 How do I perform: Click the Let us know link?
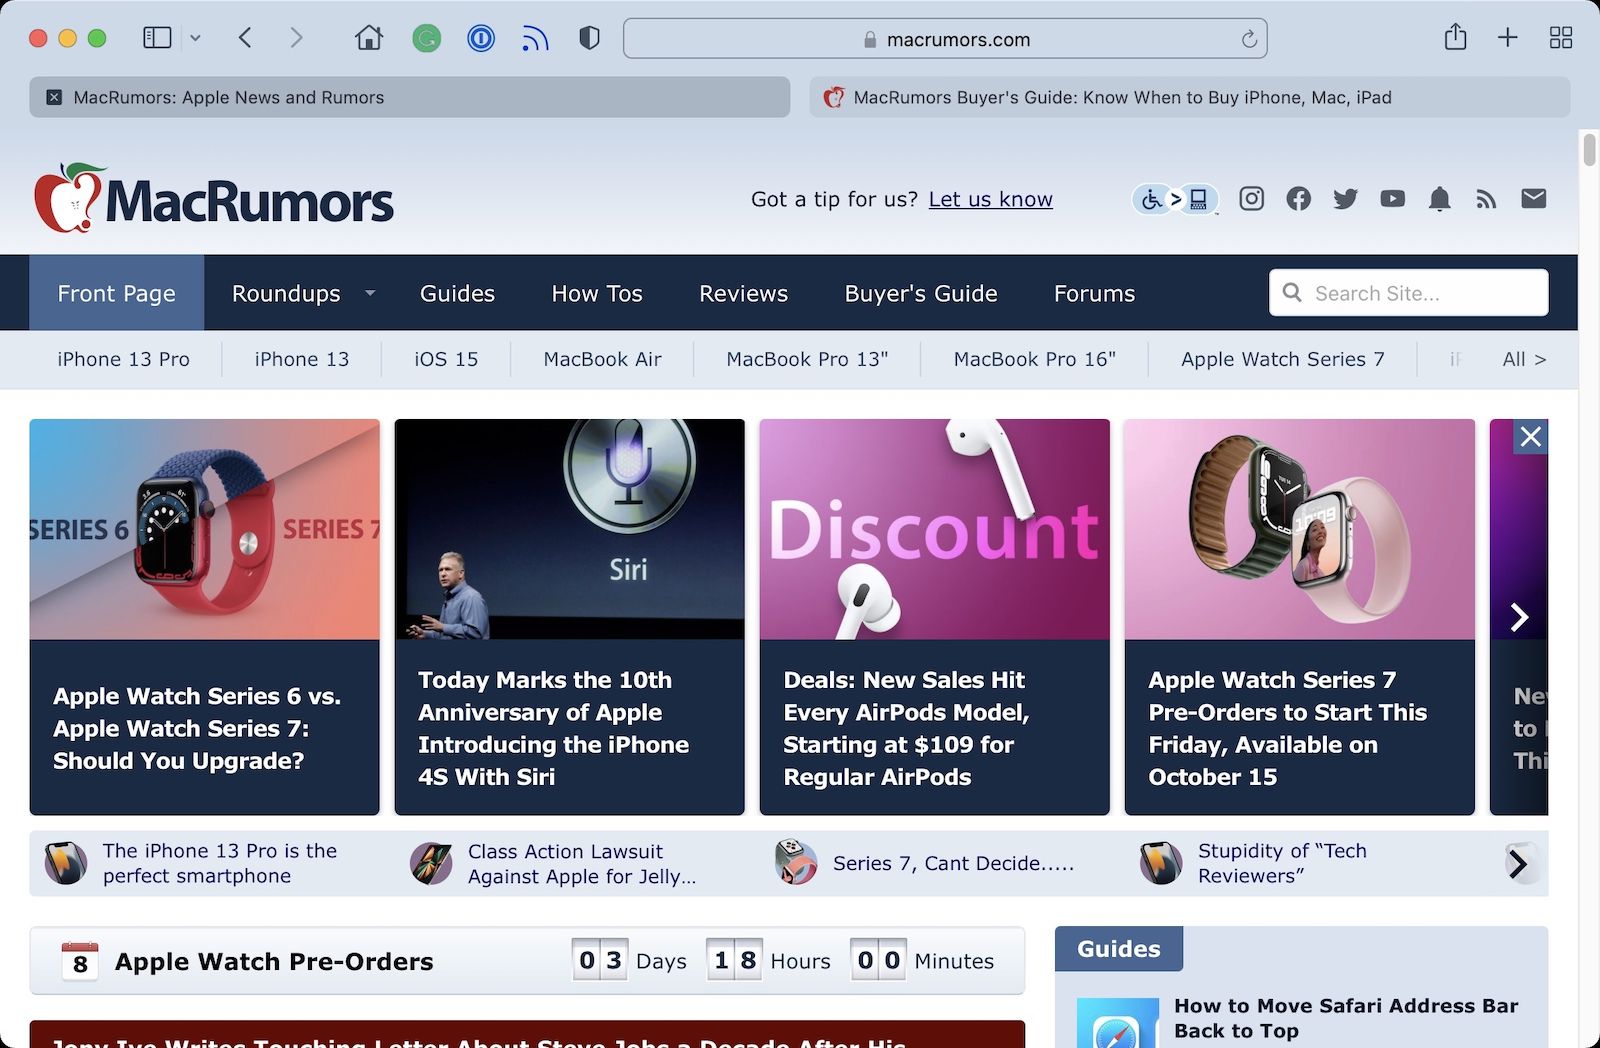click(990, 199)
